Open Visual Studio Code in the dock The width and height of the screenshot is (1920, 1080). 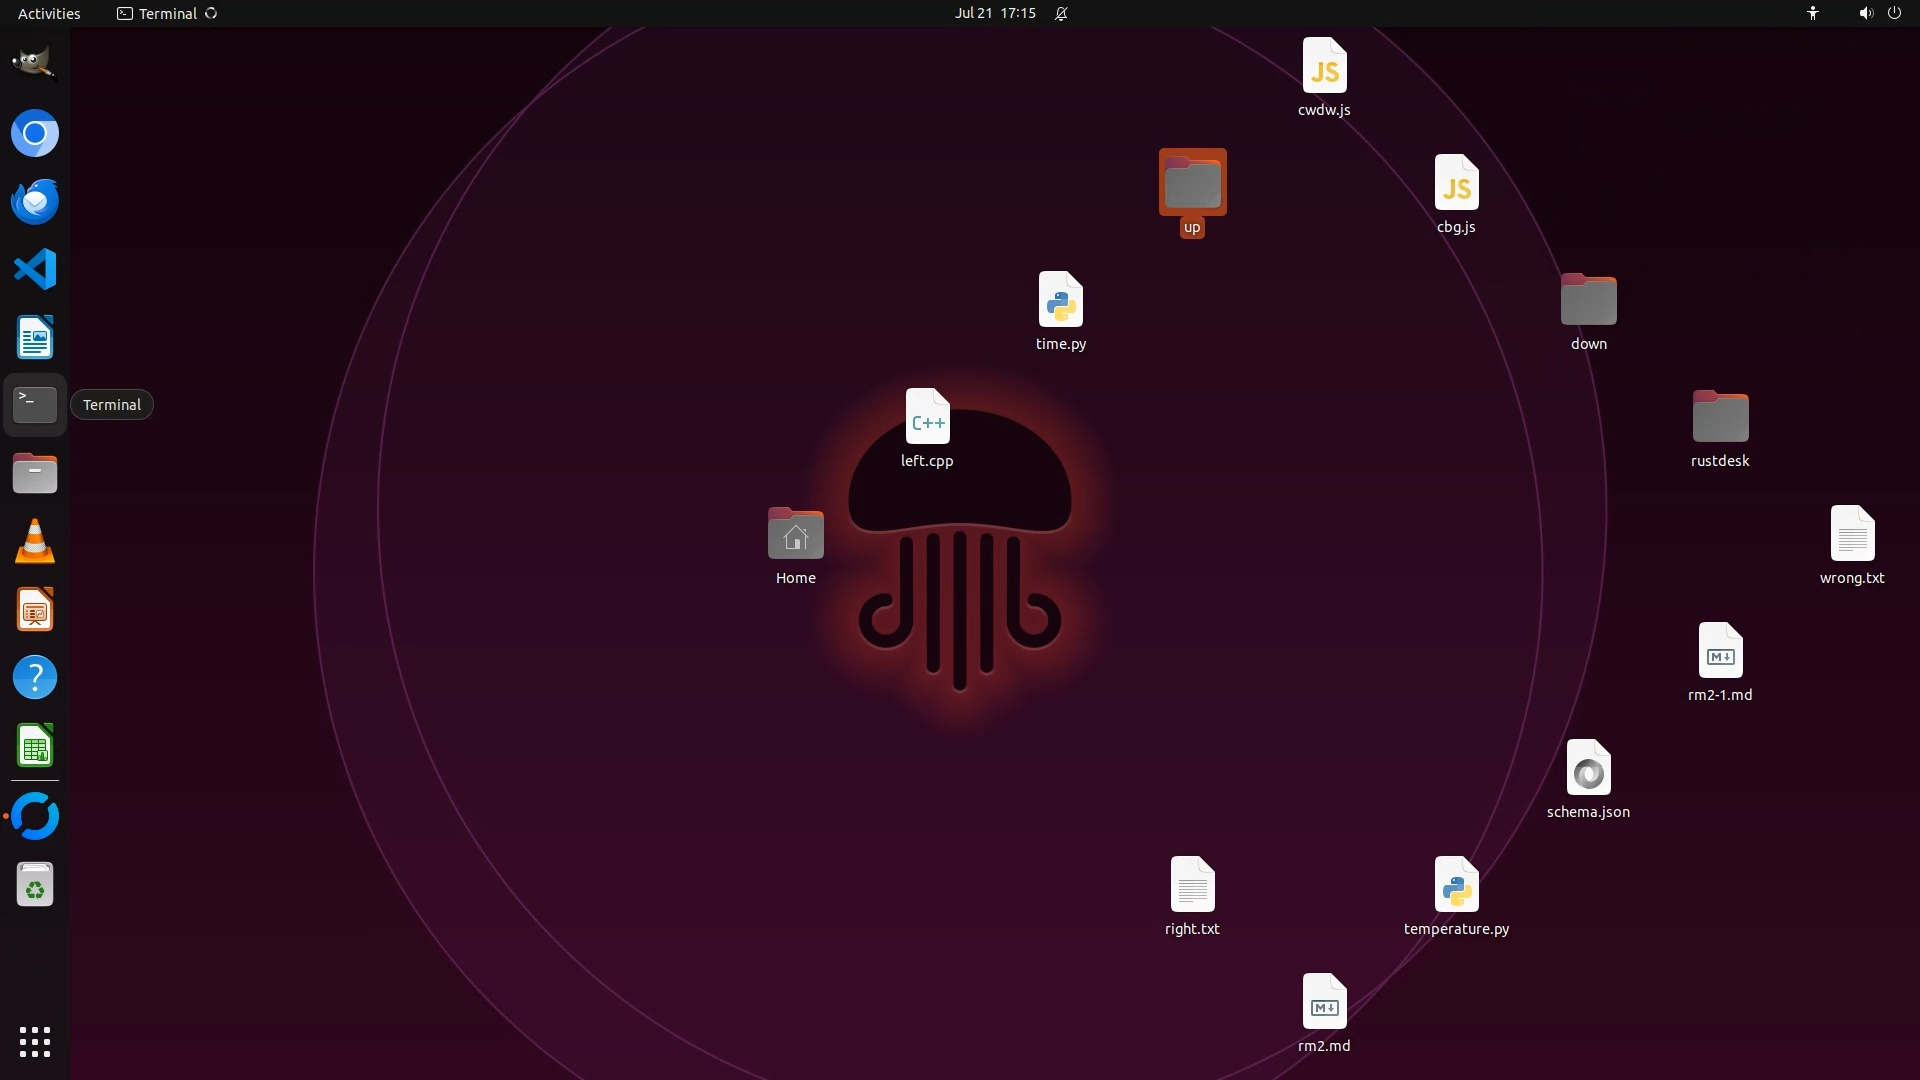[x=35, y=269]
